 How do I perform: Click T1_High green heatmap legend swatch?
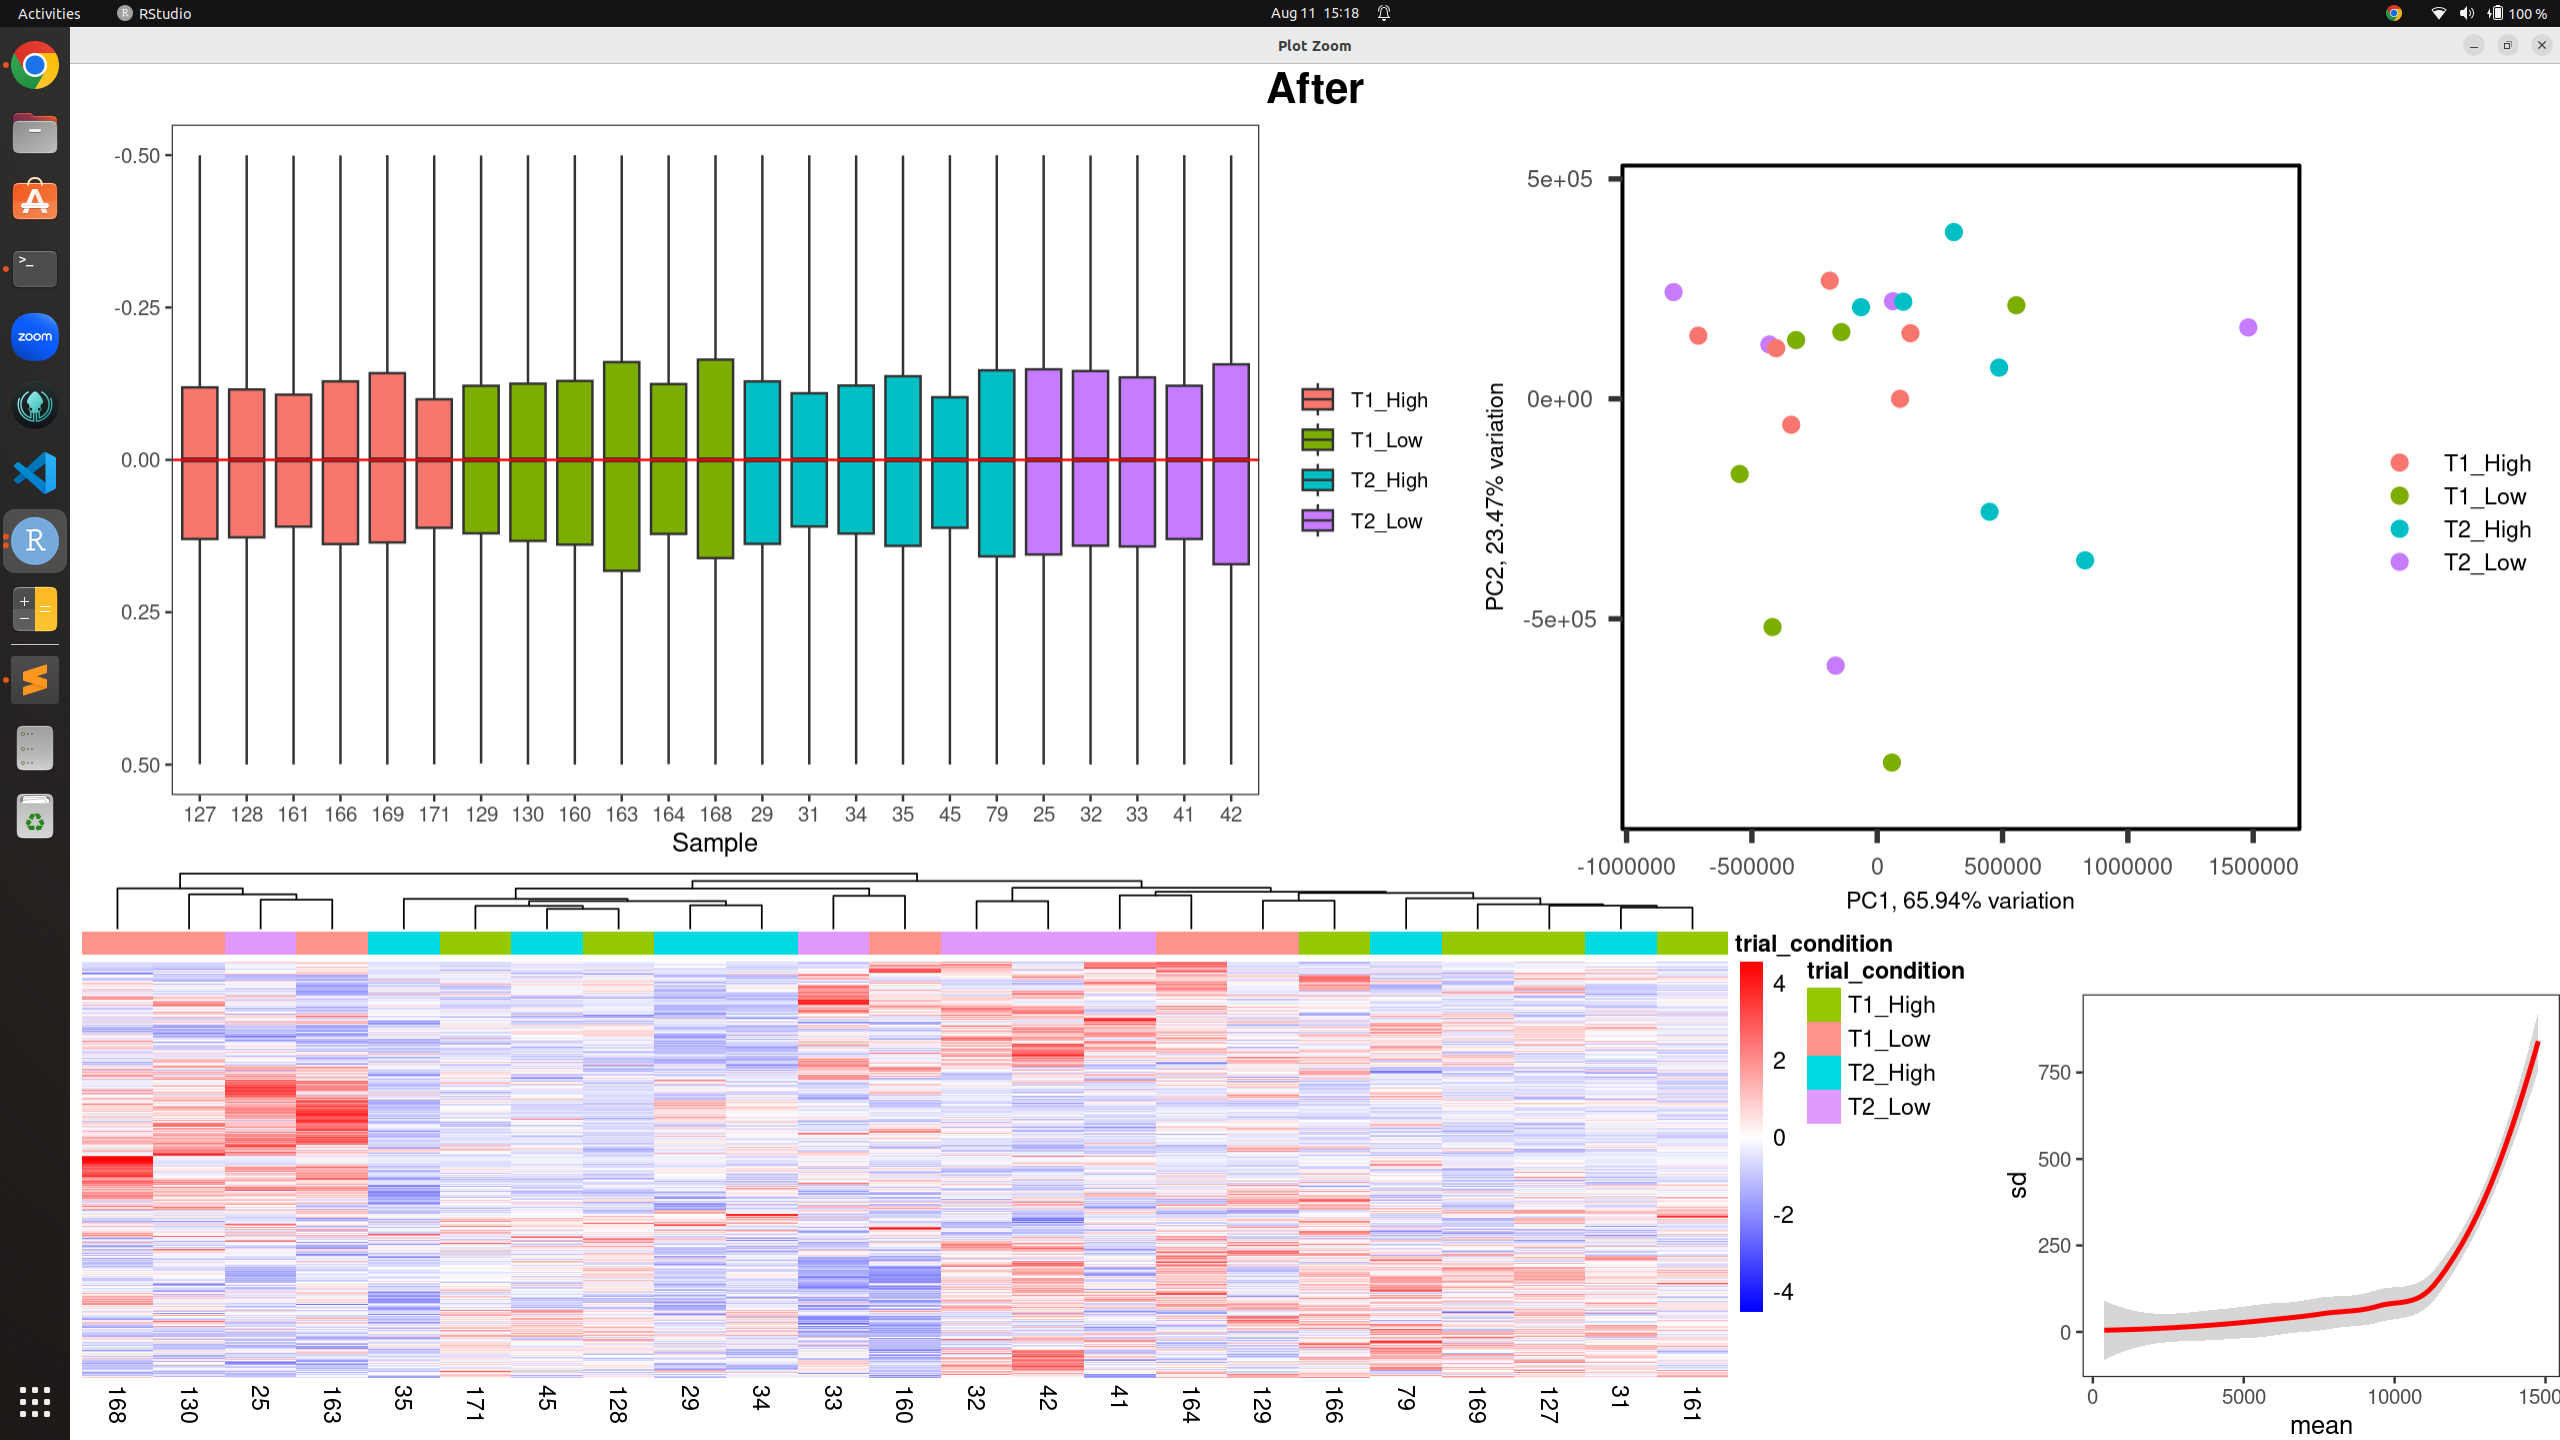[1823, 1004]
